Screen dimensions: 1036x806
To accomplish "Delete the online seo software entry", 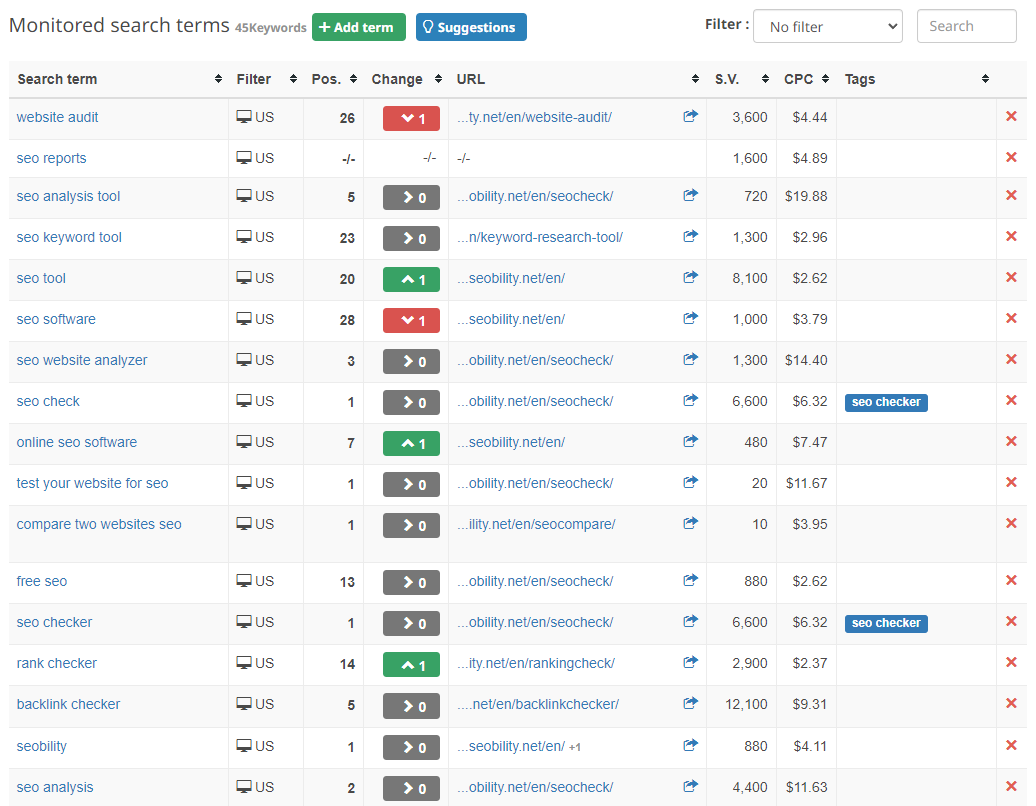I will pyautogui.click(x=1012, y=442).
